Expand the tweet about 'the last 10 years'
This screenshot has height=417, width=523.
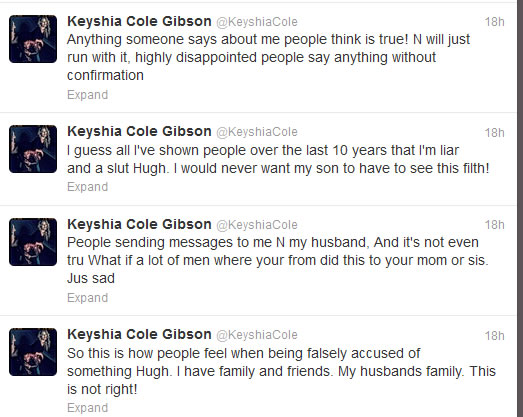pos(87,187)
